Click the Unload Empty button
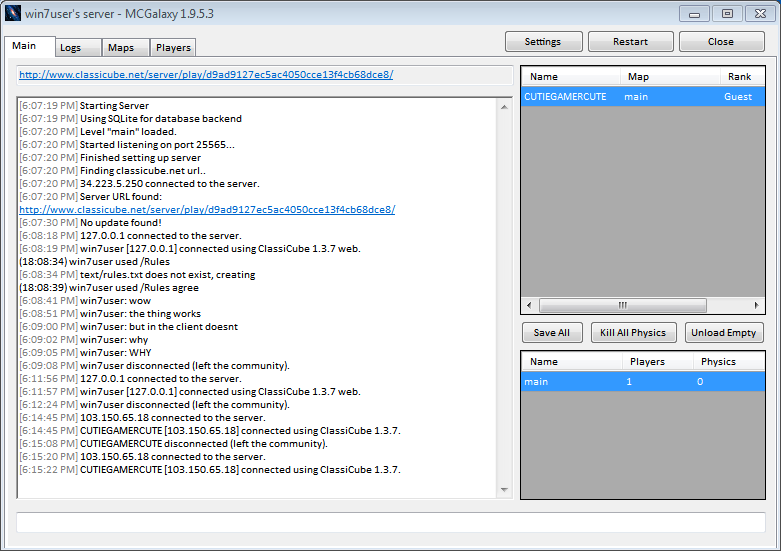Image resolution: width=781 pixels, height=551 pixels. pyautogui.click(x=724, y=333)
